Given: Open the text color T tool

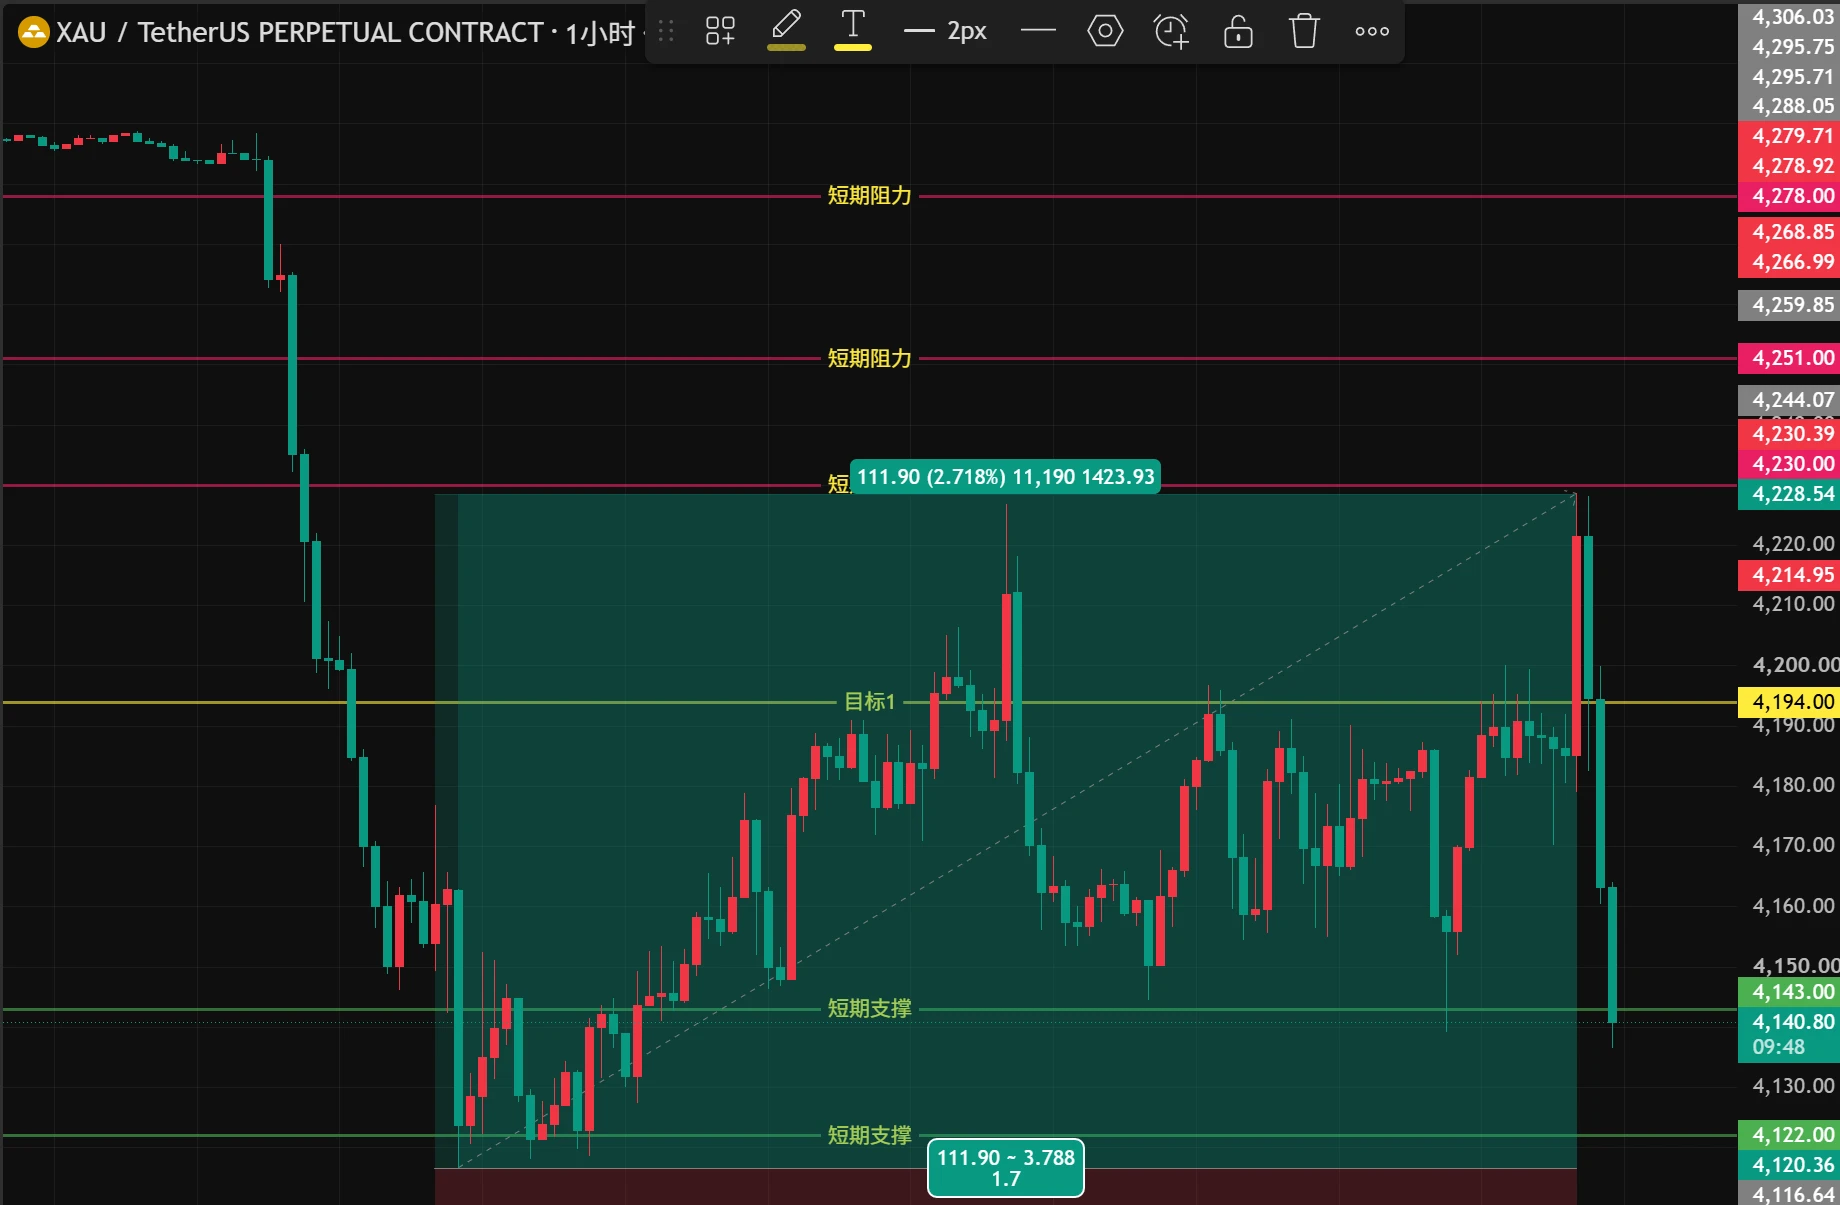Looking at the screenshot, I should [853, 30].
